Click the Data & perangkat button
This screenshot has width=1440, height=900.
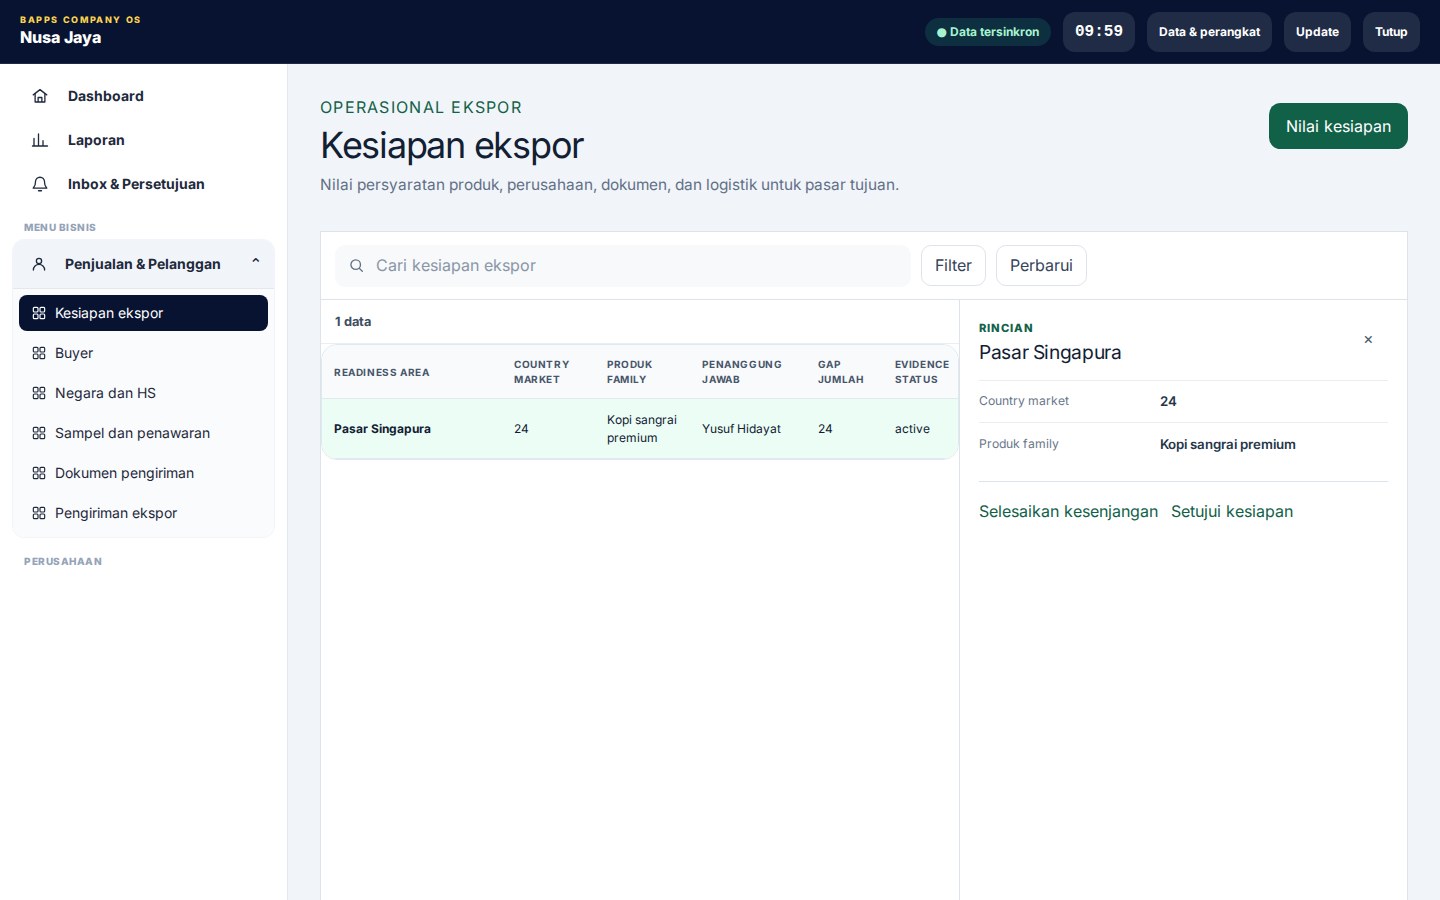(x=1209, y=32)
